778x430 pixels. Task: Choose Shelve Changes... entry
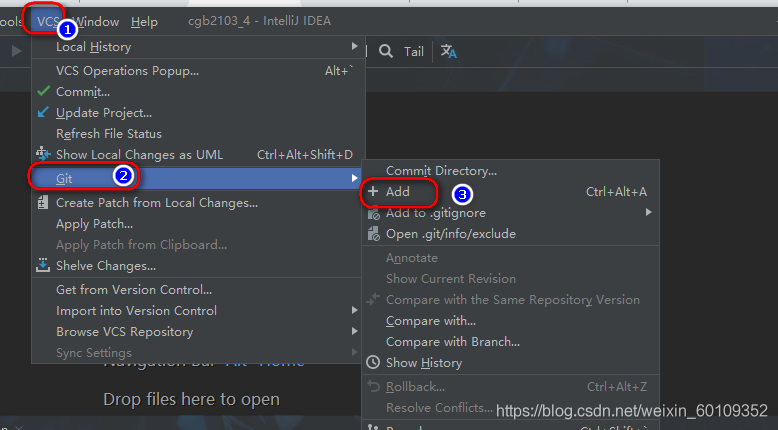(106, 266)
